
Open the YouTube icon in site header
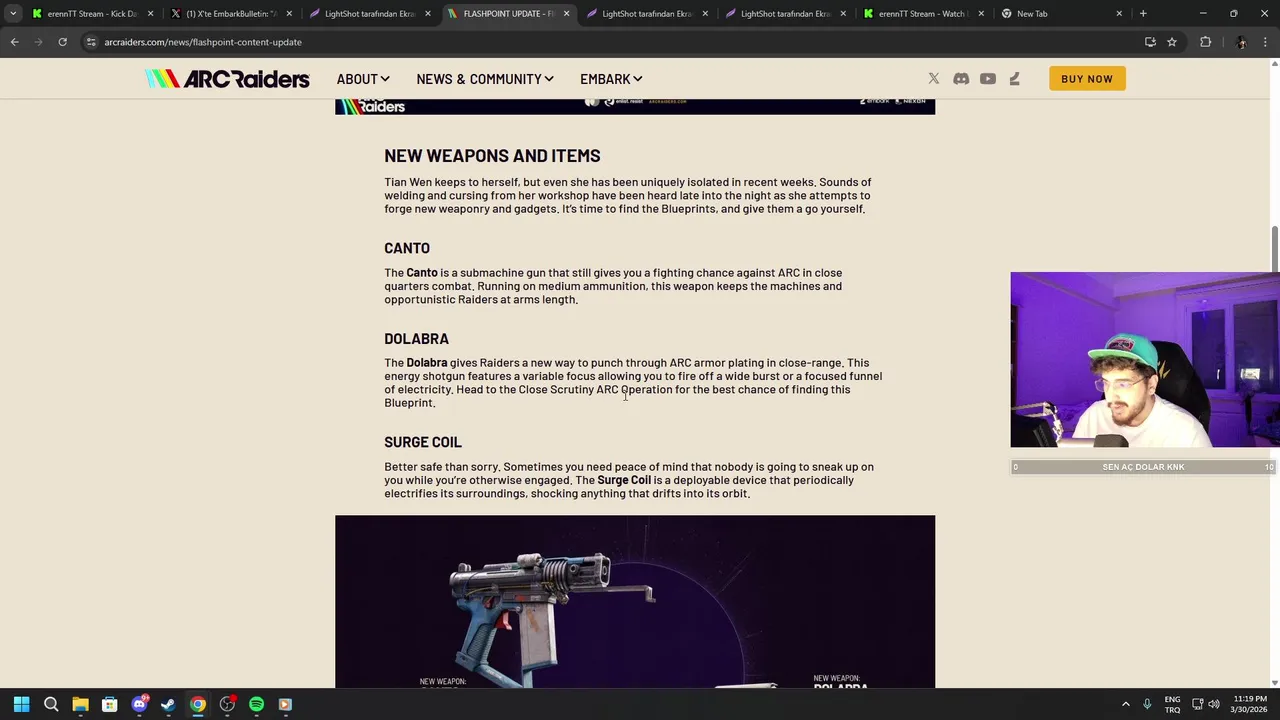tap(988, 79)
